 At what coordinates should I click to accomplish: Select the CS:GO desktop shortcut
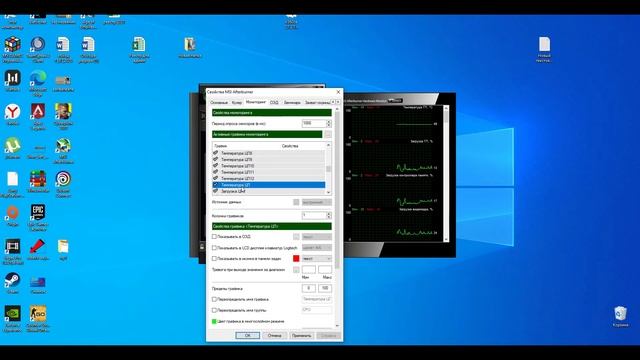[38, 314]
